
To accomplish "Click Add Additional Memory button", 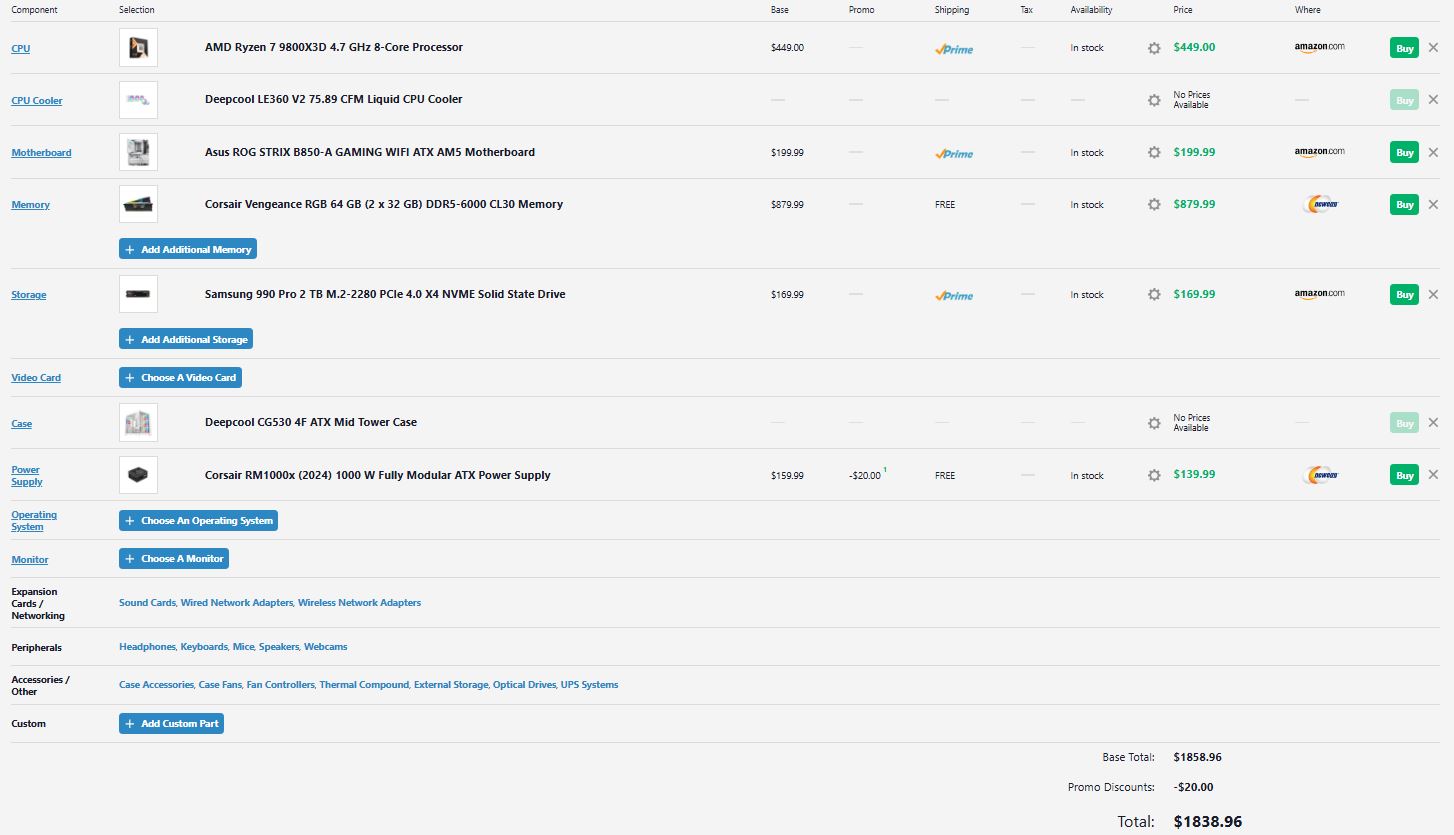I will (x=188, y=249).
